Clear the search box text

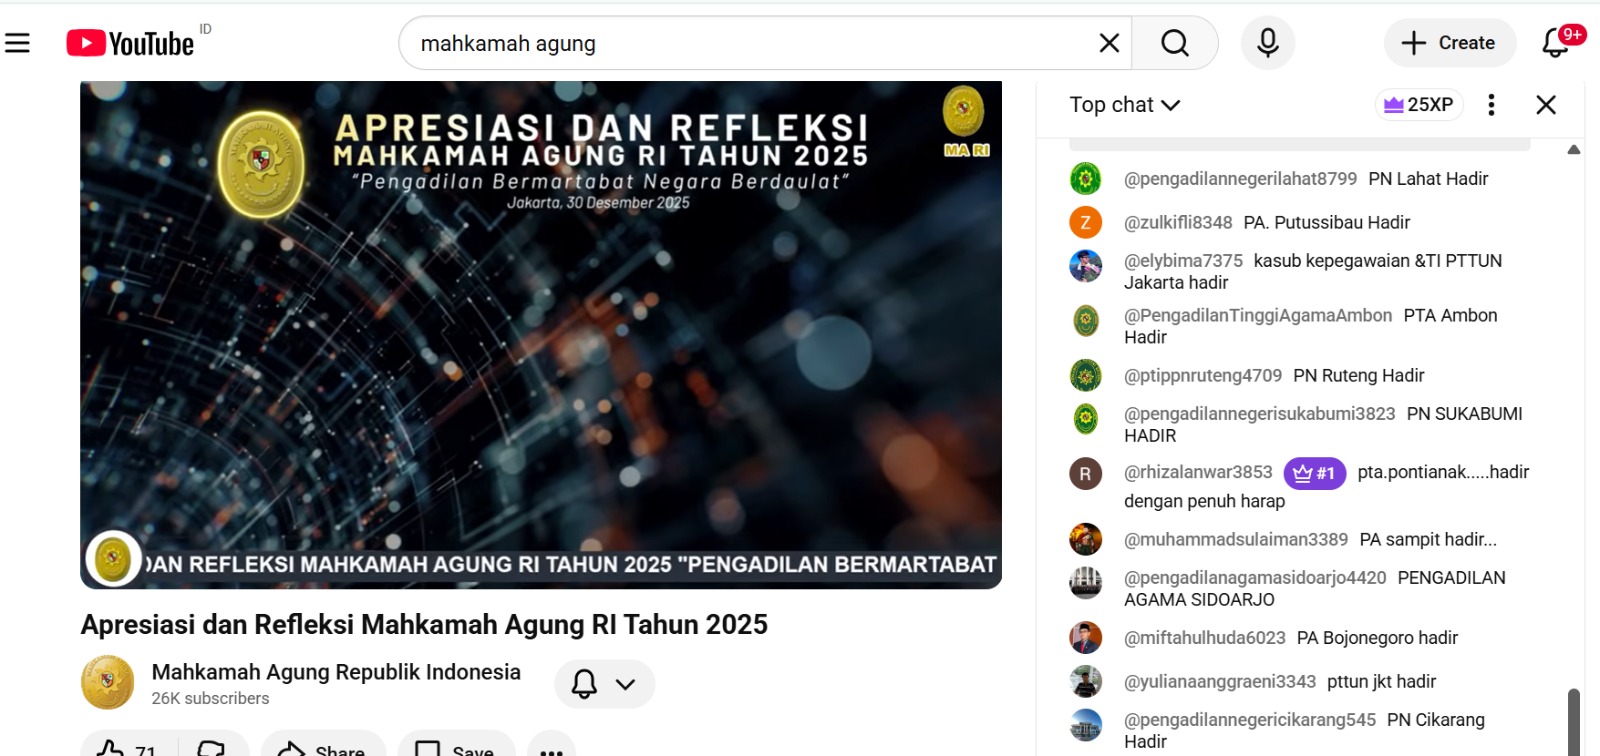point(1109,43)
